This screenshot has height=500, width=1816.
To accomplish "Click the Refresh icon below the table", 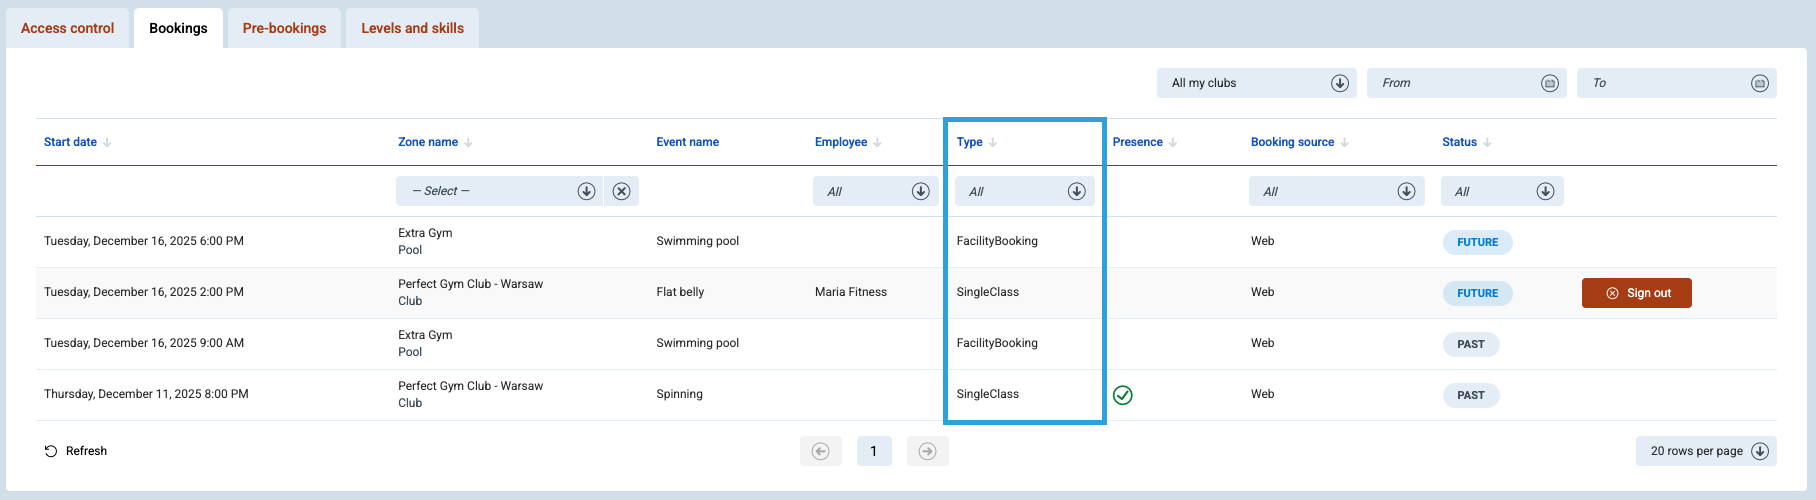I will coord(51,451).
